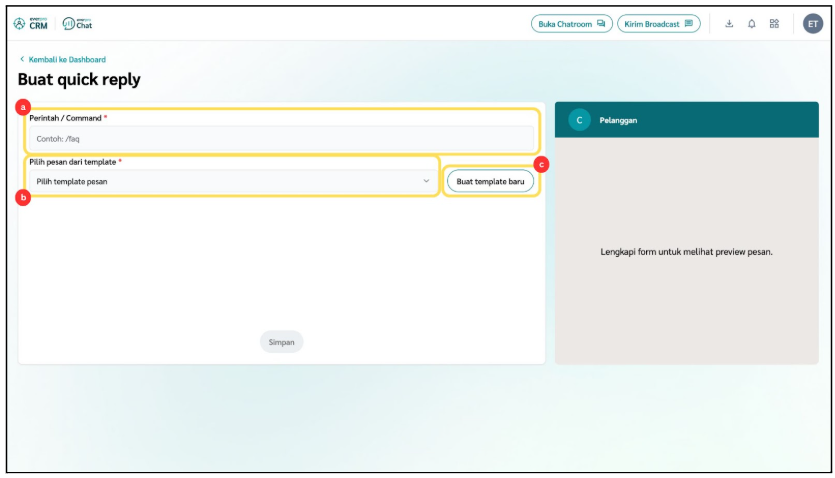
Task: Click the Chat logo in header
Action: tap(77, 24)
